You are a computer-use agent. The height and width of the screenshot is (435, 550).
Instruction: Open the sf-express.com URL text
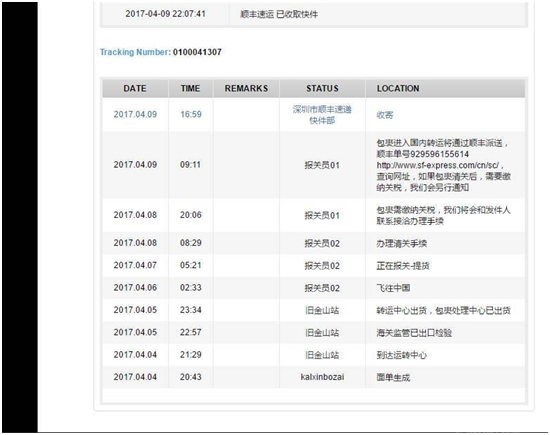click(x=437, y=165)
